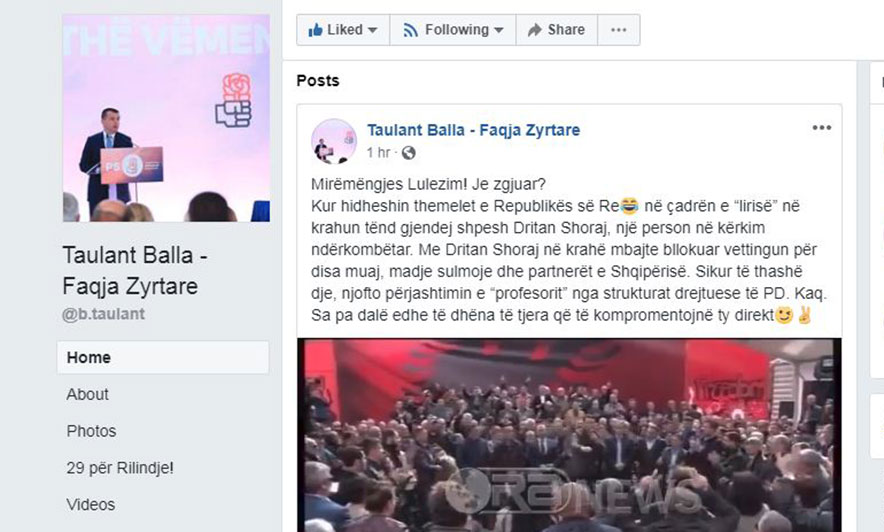The width and height of the screenshot is (884, 532).
Task: Click the Share button label
Action: point(566,30)
